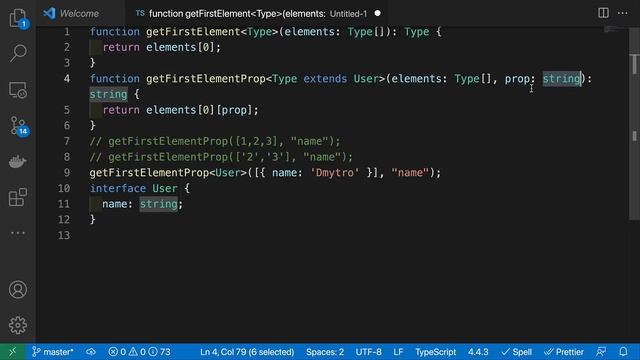The width and height of the screenshot is (640, 360).
Task: Open Source Control with 14 changes
Action: [x=18, y=126]
